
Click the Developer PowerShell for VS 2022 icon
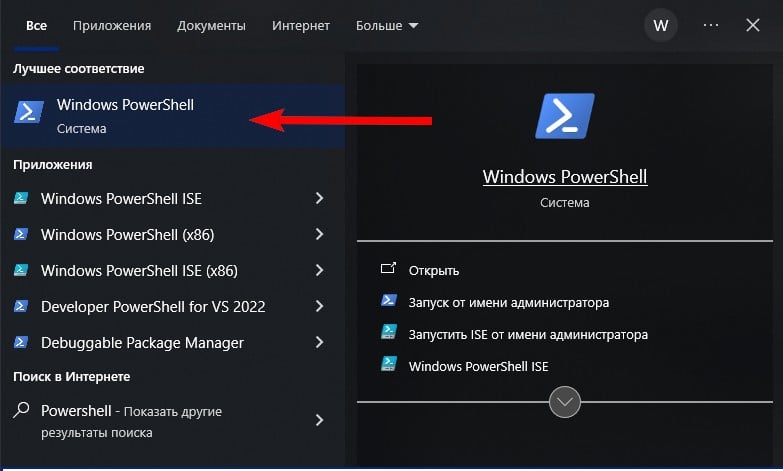21,307
